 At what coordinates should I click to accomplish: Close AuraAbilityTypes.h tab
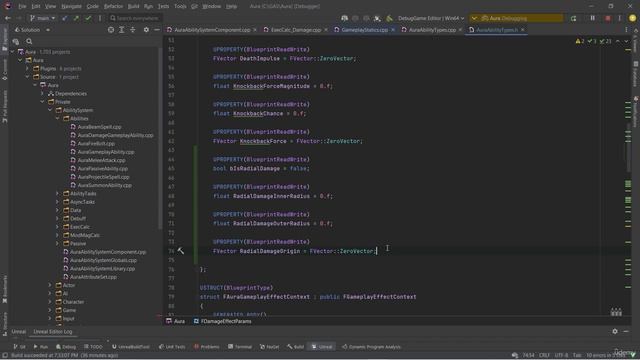tap(523, 30)
